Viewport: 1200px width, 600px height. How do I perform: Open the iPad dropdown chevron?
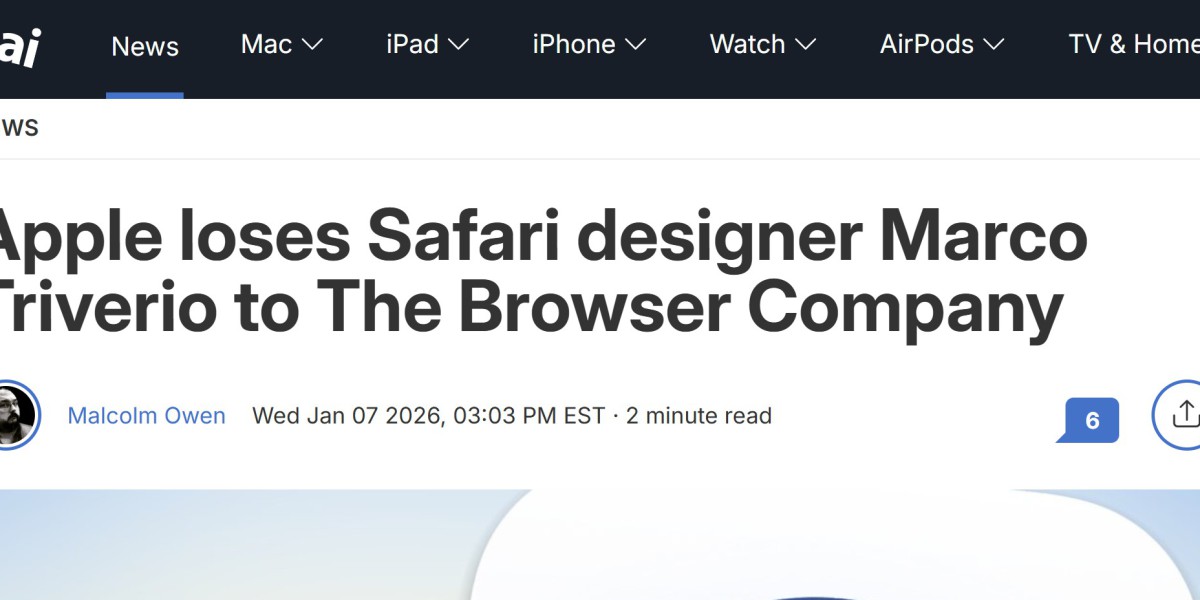(458, 45)
